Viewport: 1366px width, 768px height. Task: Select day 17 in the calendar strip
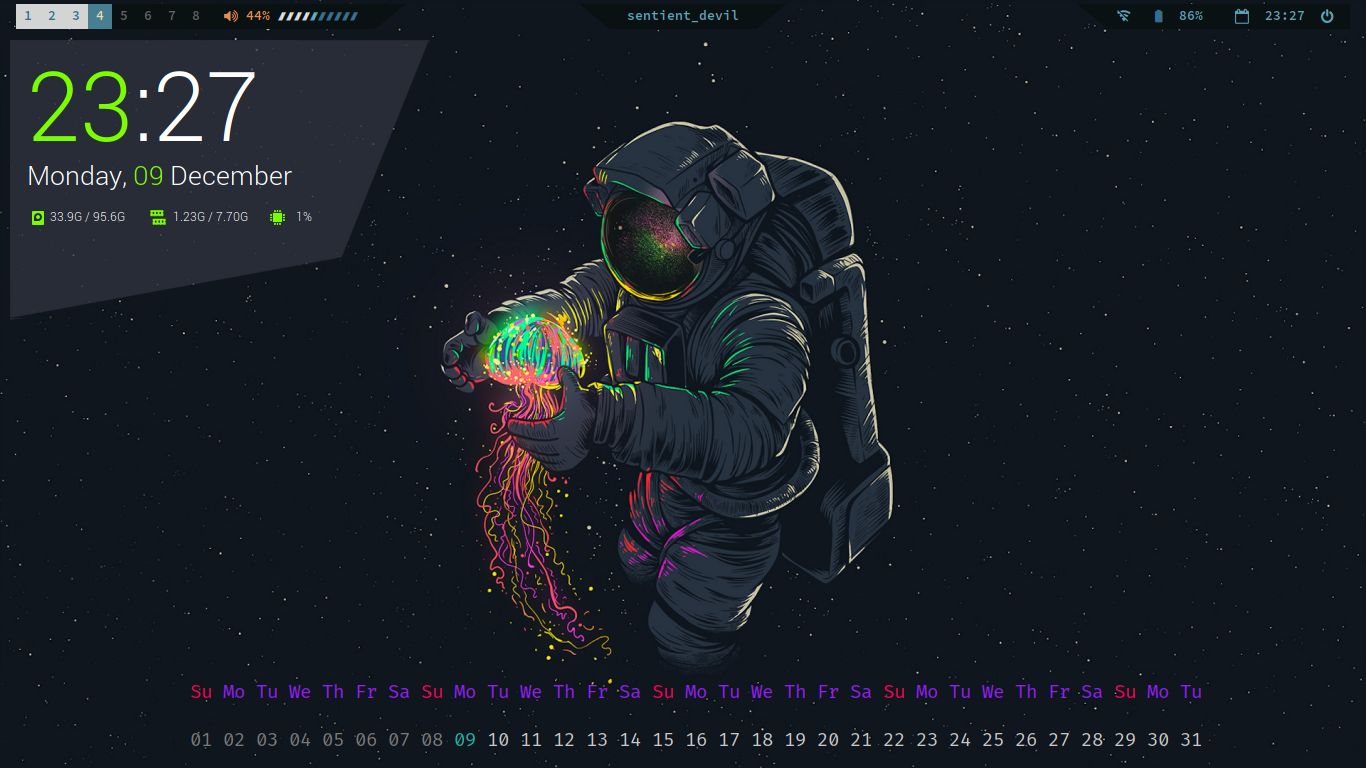729,740
